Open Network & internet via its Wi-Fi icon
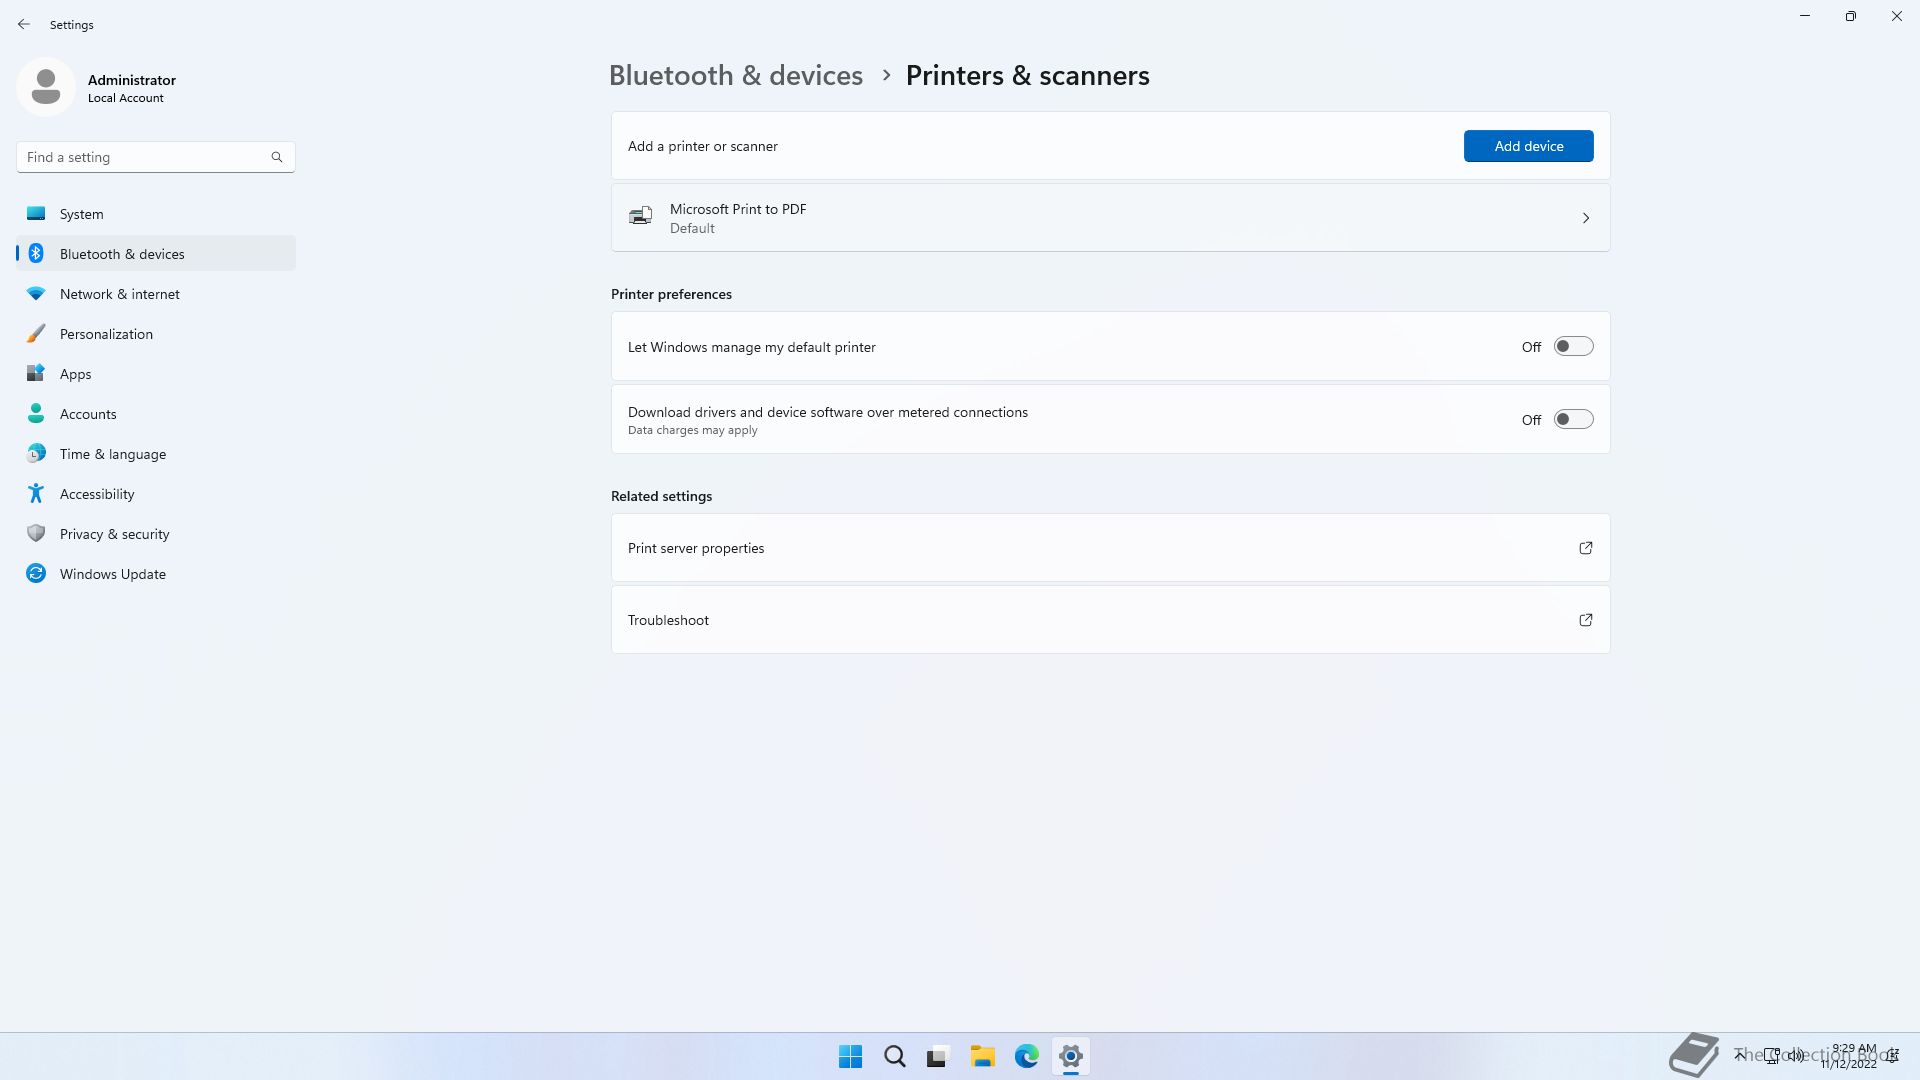The image size is (1920, 1080). (36, 294)
